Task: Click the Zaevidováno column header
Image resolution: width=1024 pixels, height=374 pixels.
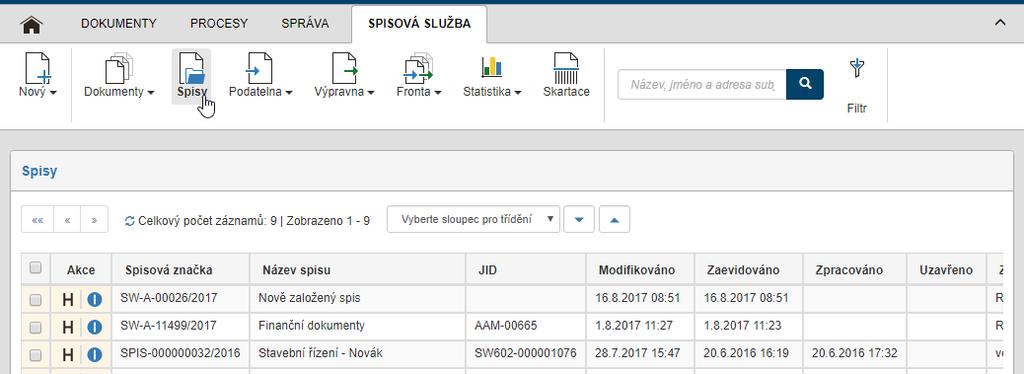Action: (748, 270)
